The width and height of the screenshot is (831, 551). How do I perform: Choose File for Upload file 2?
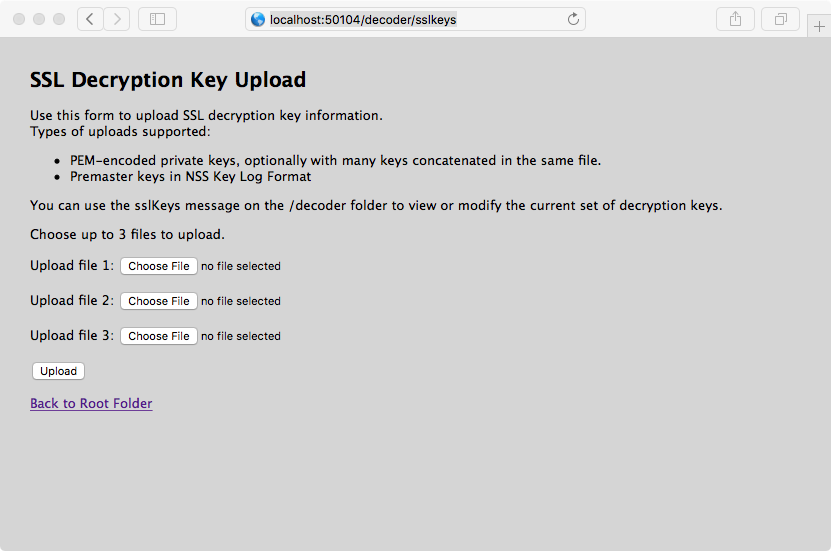tap(158, 301)
